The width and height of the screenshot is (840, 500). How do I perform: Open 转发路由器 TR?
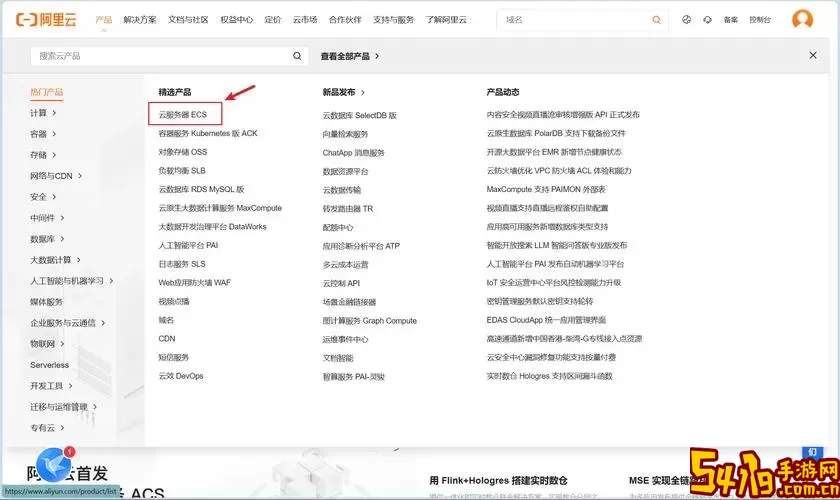tap(348, 208)
